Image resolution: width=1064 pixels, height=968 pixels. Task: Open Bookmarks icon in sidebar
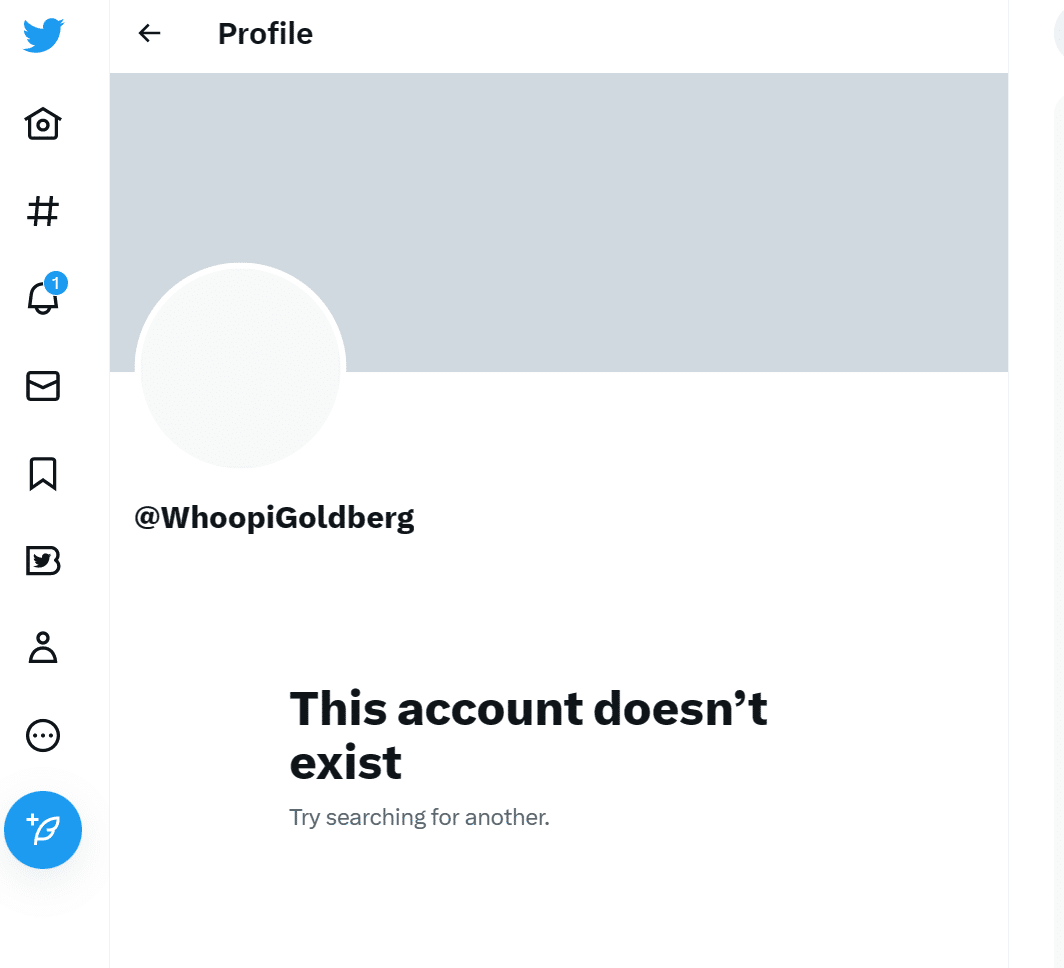coord(43,473)
